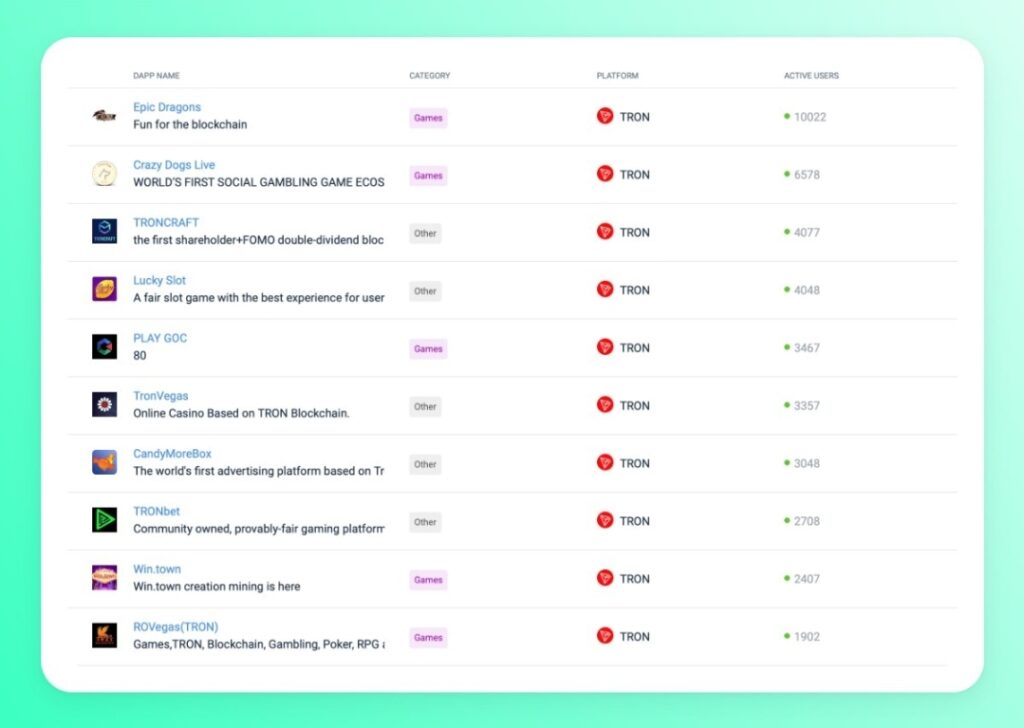Open the TronVegas dapp link

[x=161, y=396]
